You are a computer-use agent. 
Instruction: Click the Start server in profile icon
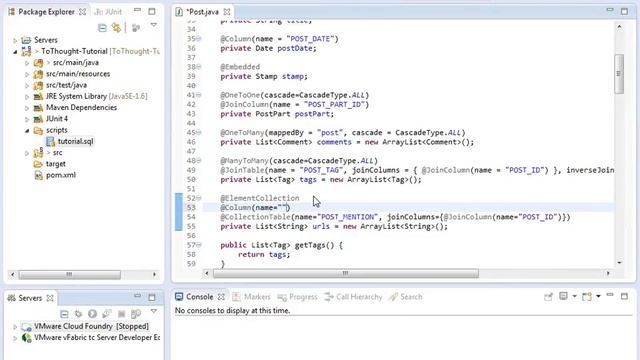[x=107, y=314]
